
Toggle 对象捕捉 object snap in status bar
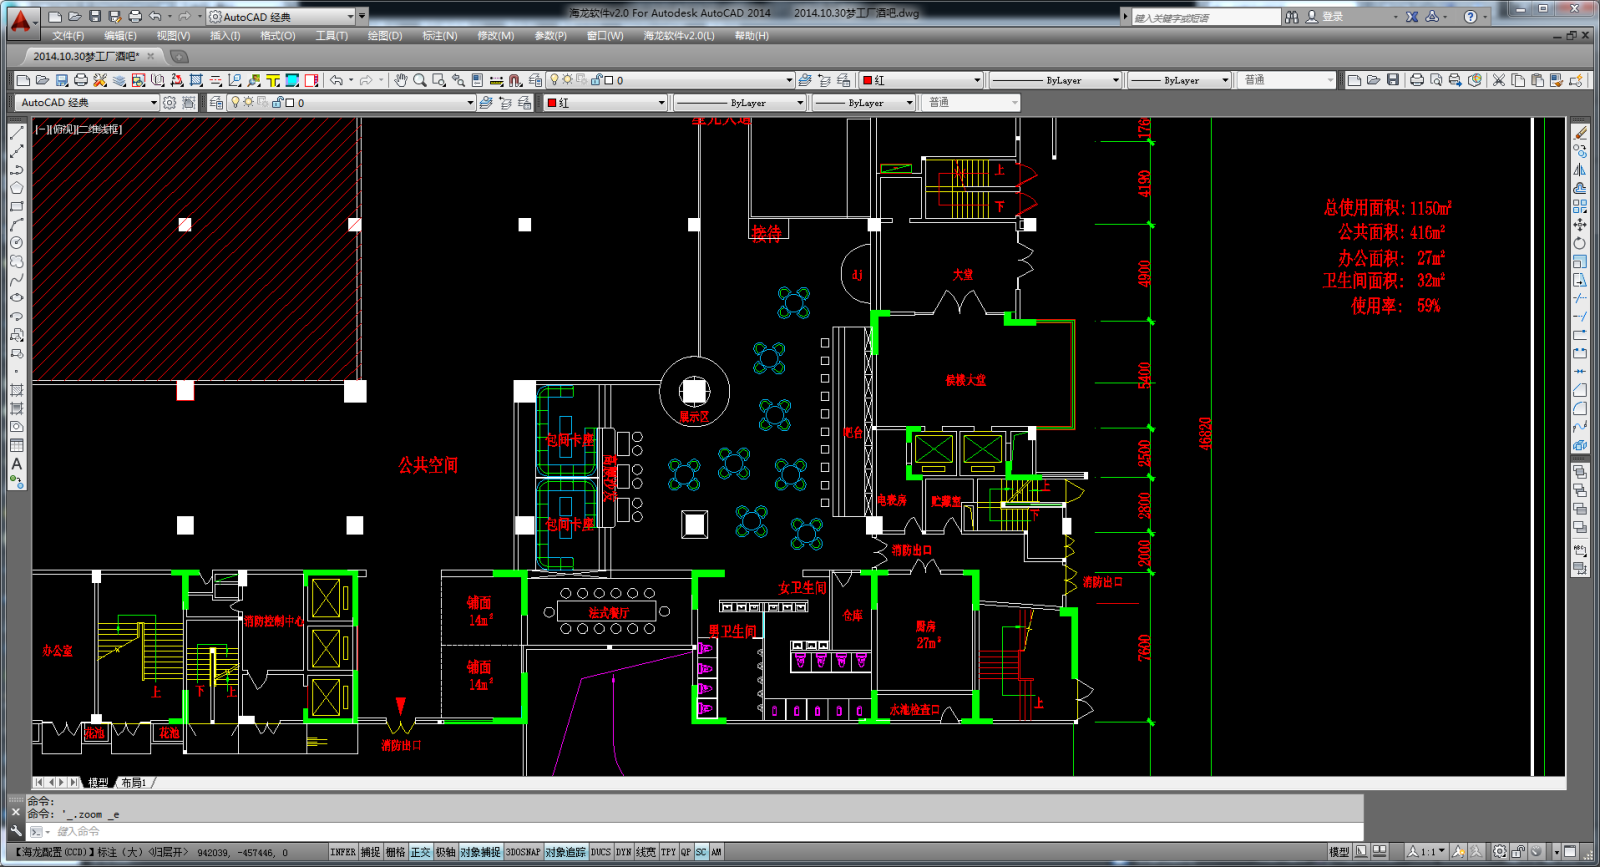tap(480, 852)
